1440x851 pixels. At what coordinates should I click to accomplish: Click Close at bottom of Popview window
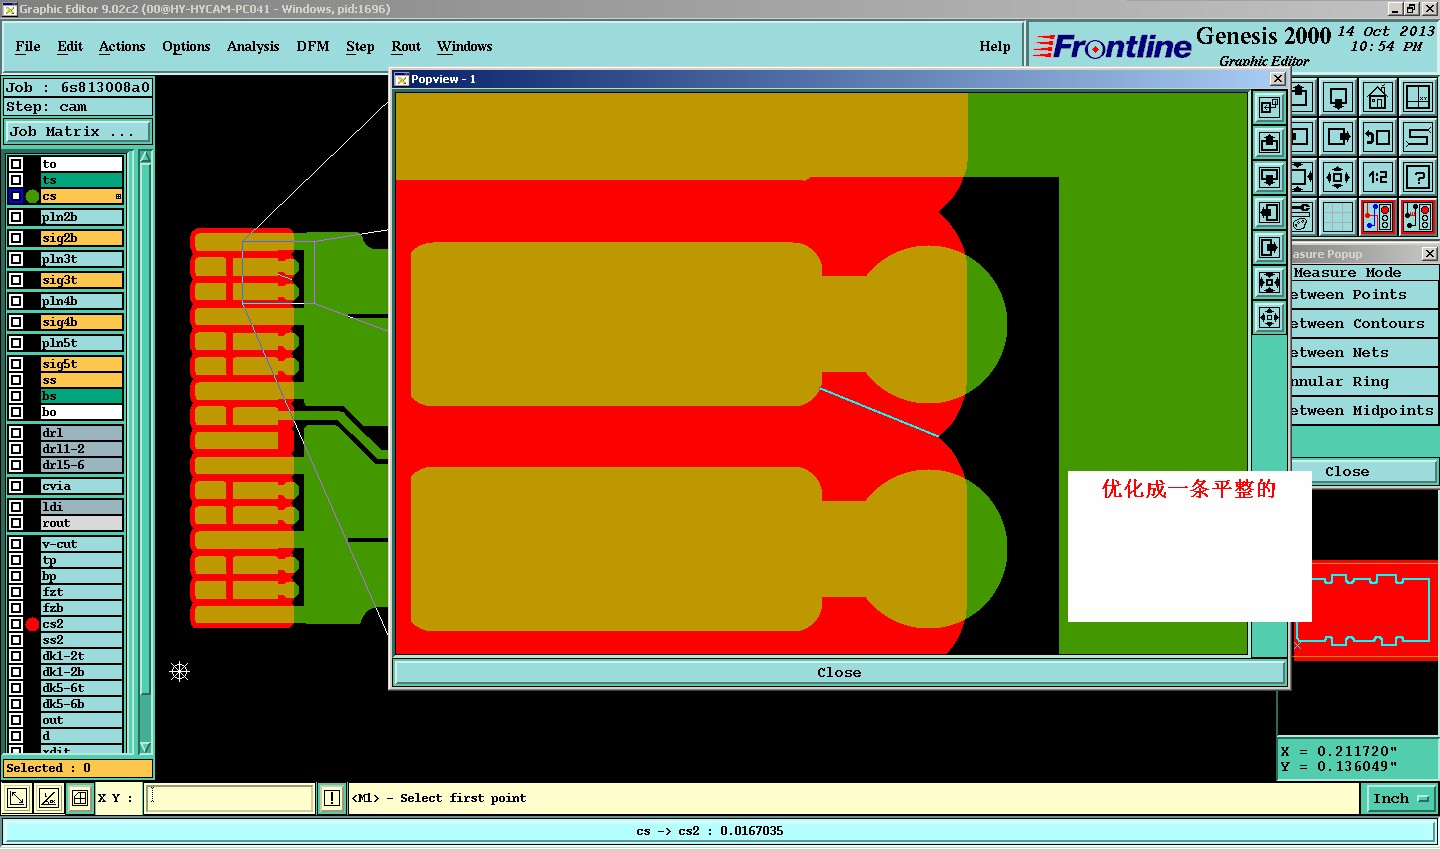[x=839, y=672]
